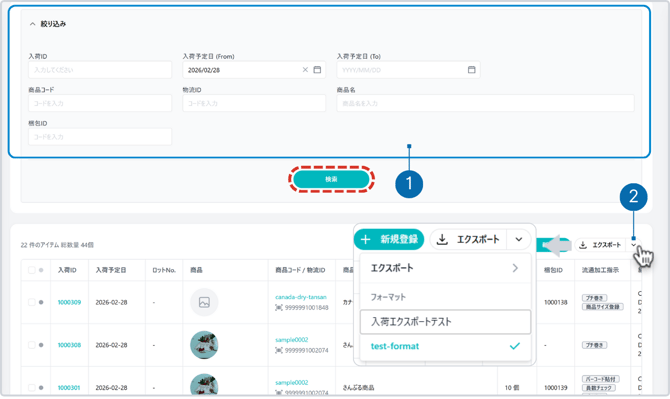Click the 流通加工指示 column header
Screen dimensions: 670x399
[x=600, y=270]
